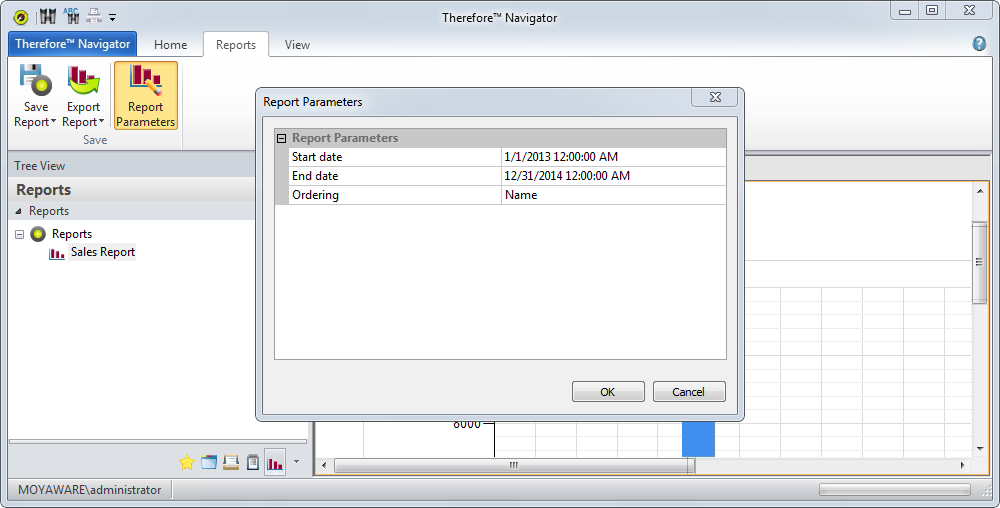Click the Save Report icon
The width and height of the screenshot is (1000, 508).
click(35, 81)
